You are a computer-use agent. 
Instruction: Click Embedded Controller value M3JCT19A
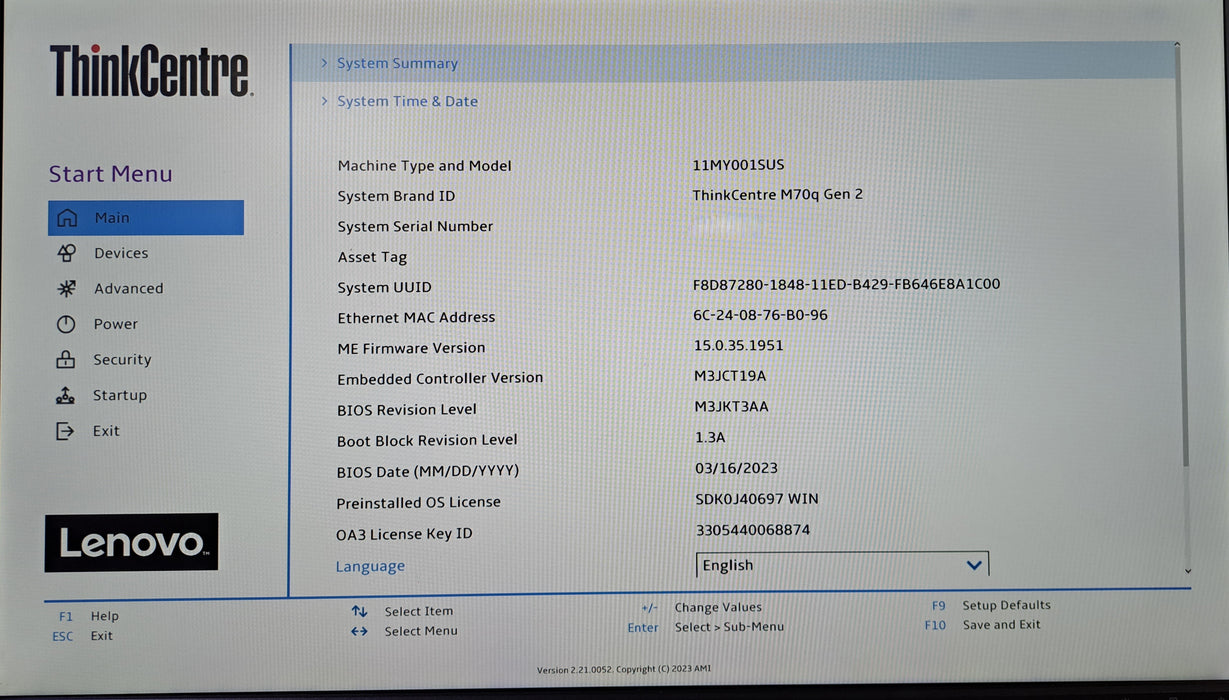[x=730, y=376]
